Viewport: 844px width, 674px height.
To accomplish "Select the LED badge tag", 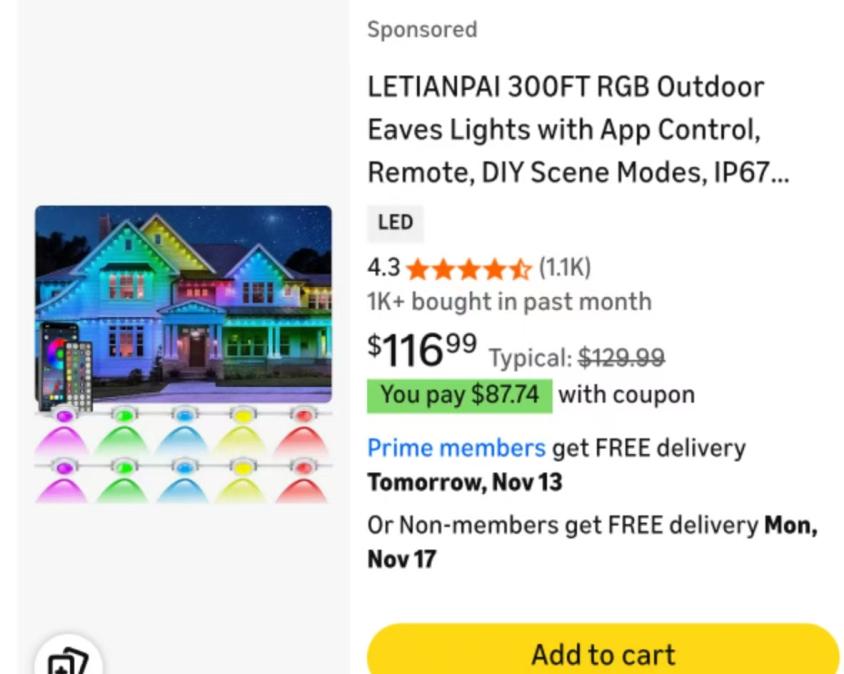I will [x=395, y=223].
